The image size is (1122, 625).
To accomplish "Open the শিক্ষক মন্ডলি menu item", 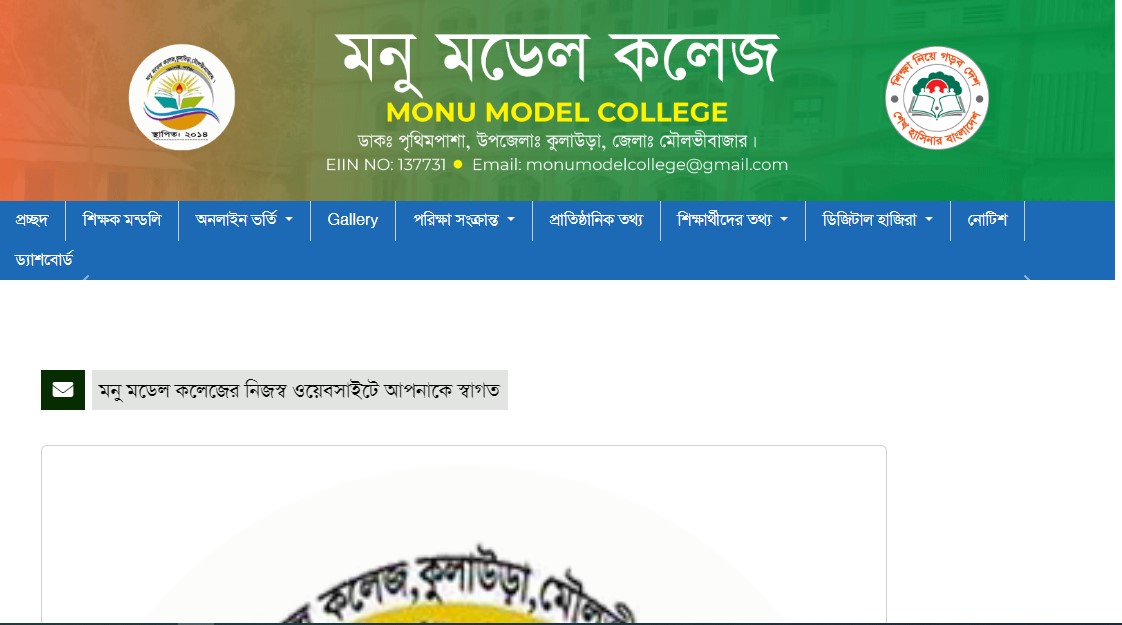I will [x=122, y=220].
